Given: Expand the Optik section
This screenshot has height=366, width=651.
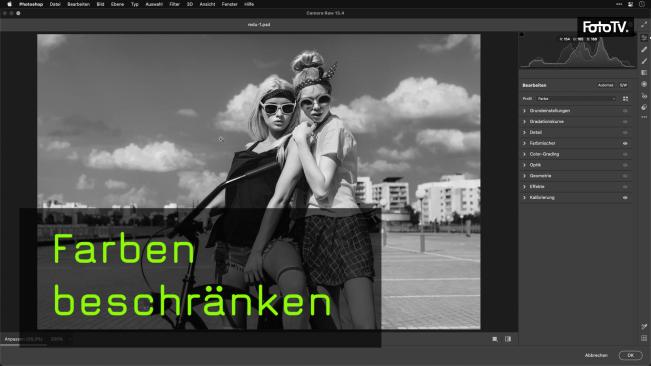Looking at the screenshot, I should click(524, 165).
